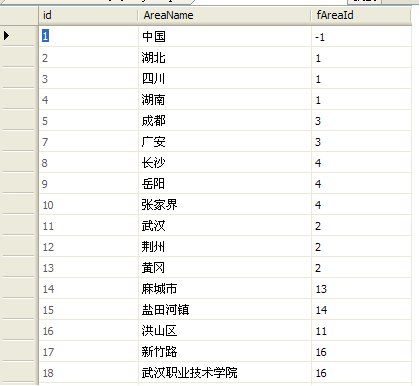
Task: Click the id cell with value 12
Action: pos(88,247)
